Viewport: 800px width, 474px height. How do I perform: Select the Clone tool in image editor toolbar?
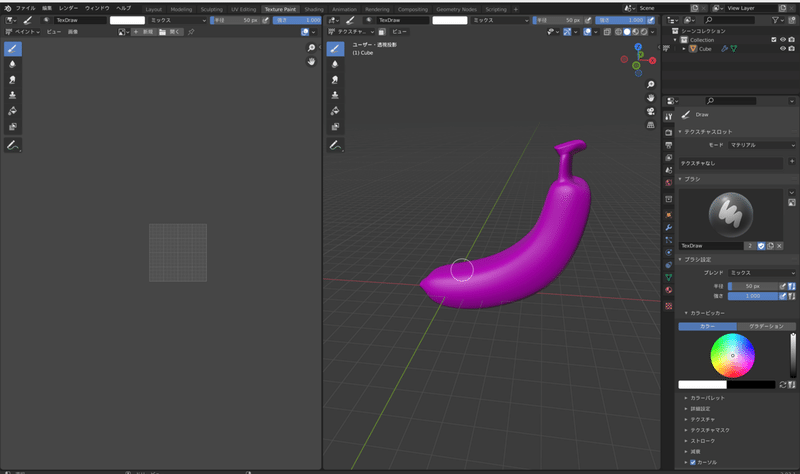(x=13, y=95)
